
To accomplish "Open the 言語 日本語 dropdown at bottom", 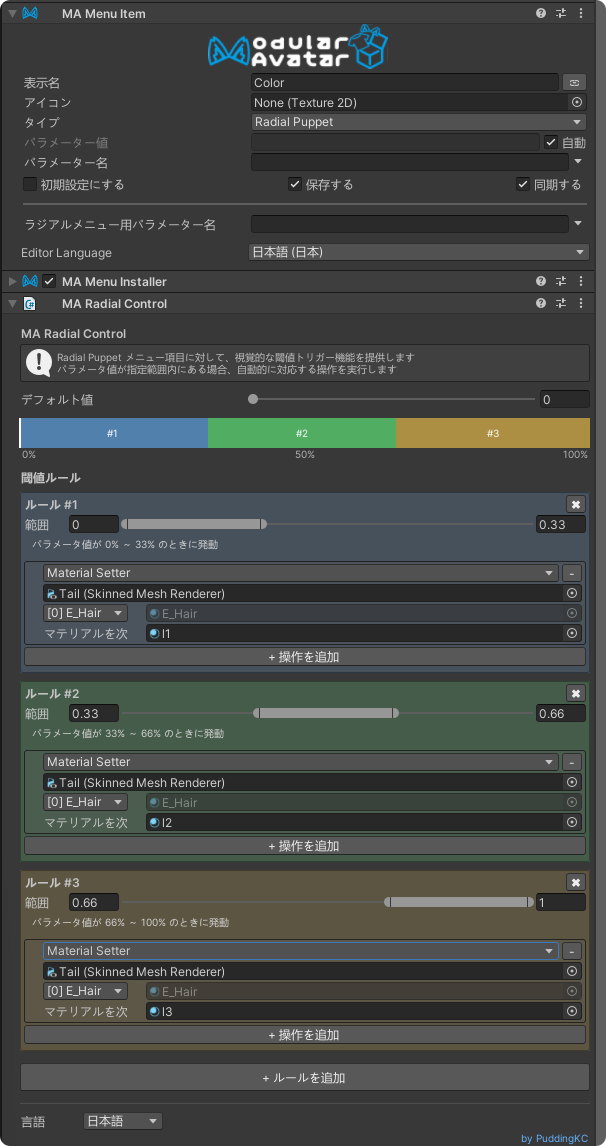I will point(122,1121).
